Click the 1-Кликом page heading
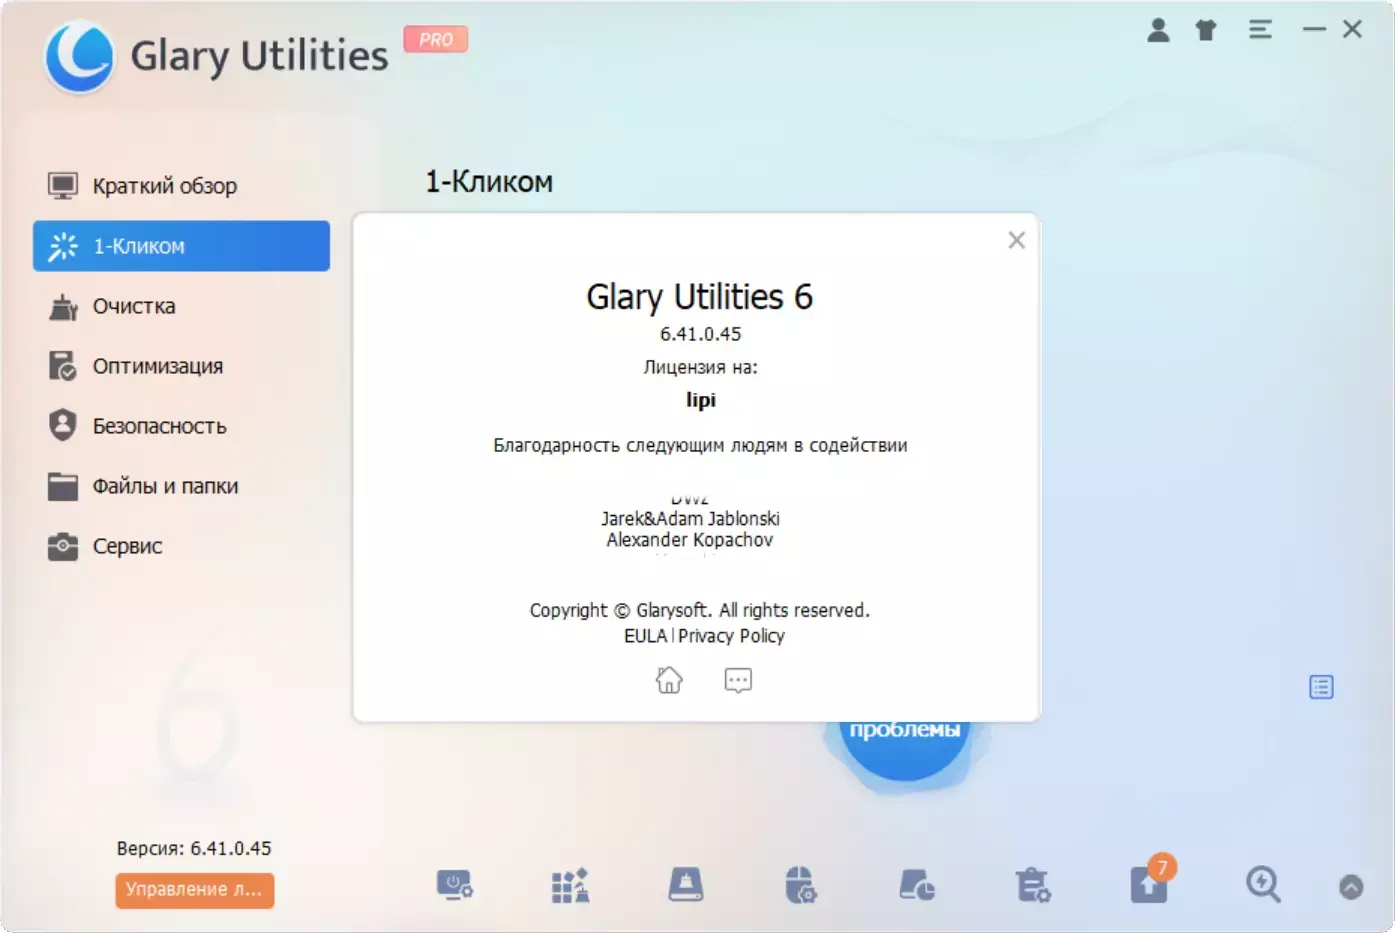 tap(489, 182)
